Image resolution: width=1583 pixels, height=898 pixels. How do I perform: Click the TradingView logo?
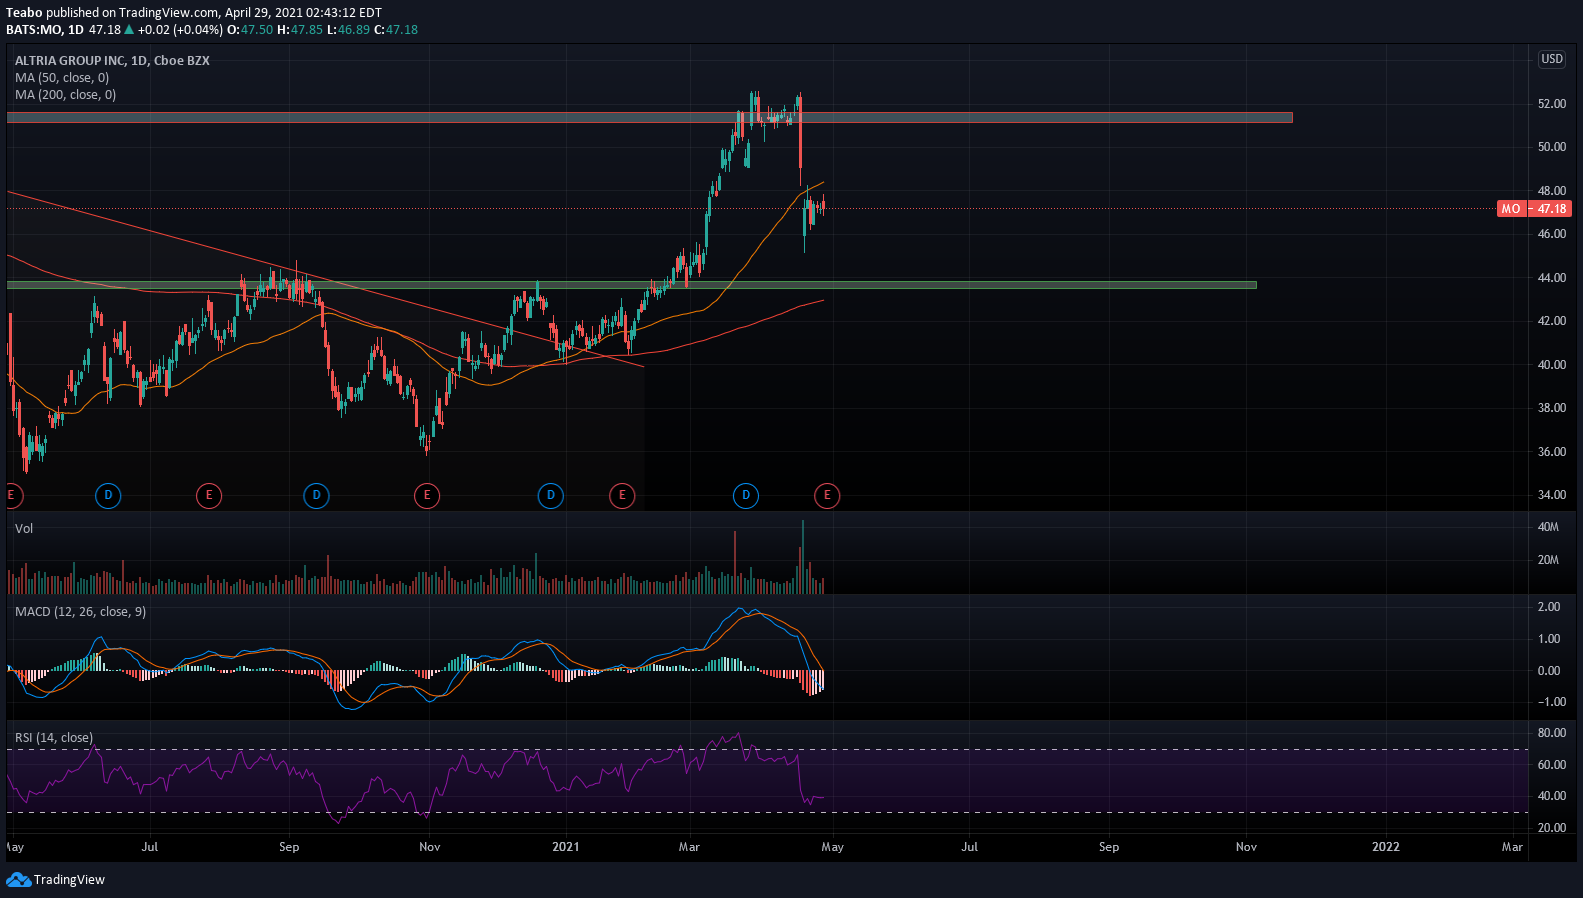pos(55,880)
